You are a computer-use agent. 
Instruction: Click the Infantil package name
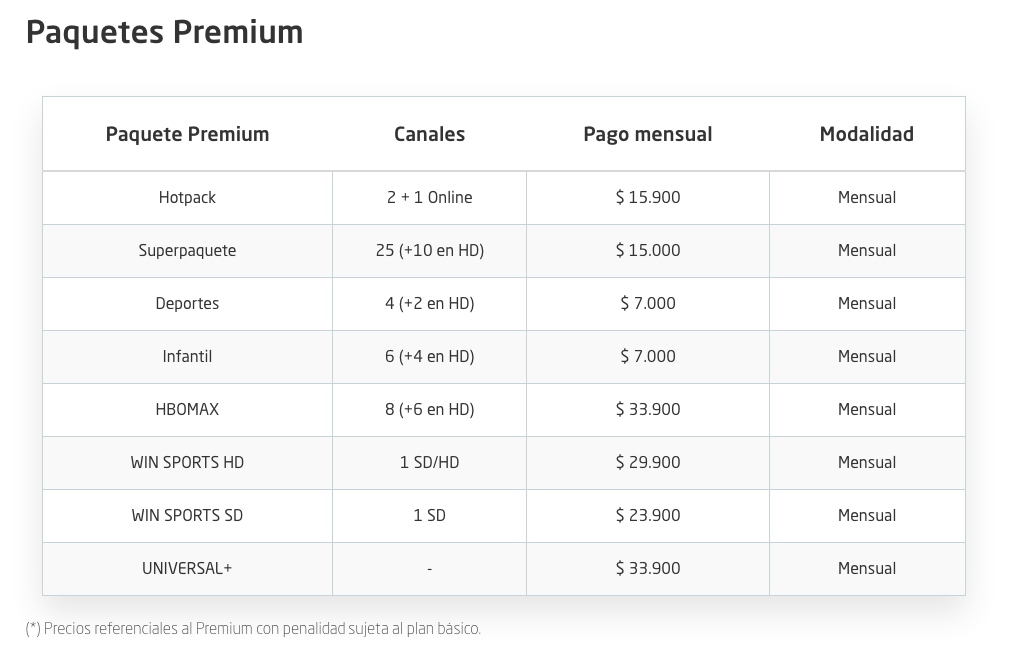click(x=187, y=356)
